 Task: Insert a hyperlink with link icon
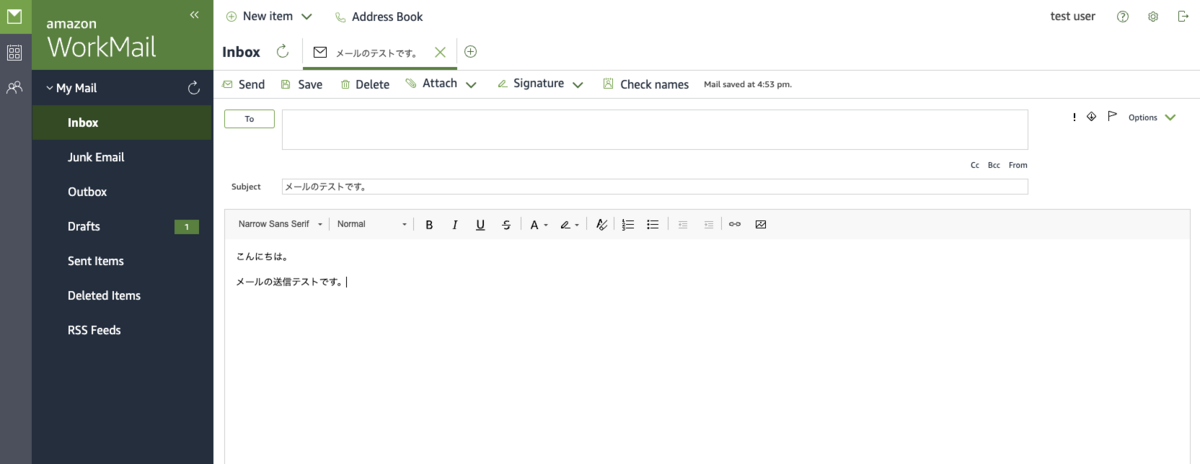point(735,225)
